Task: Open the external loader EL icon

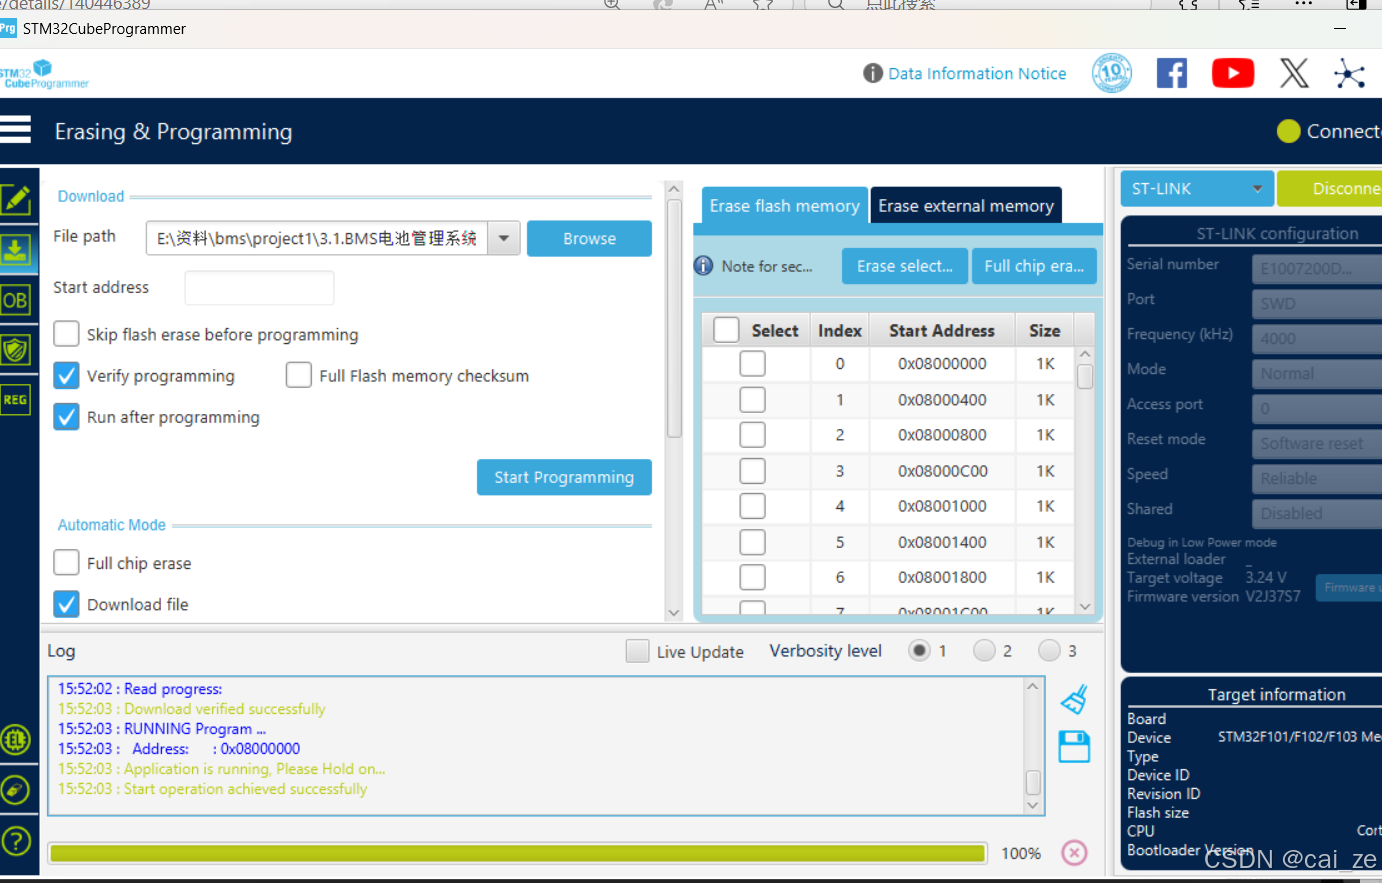Action: tap(15, 740)
